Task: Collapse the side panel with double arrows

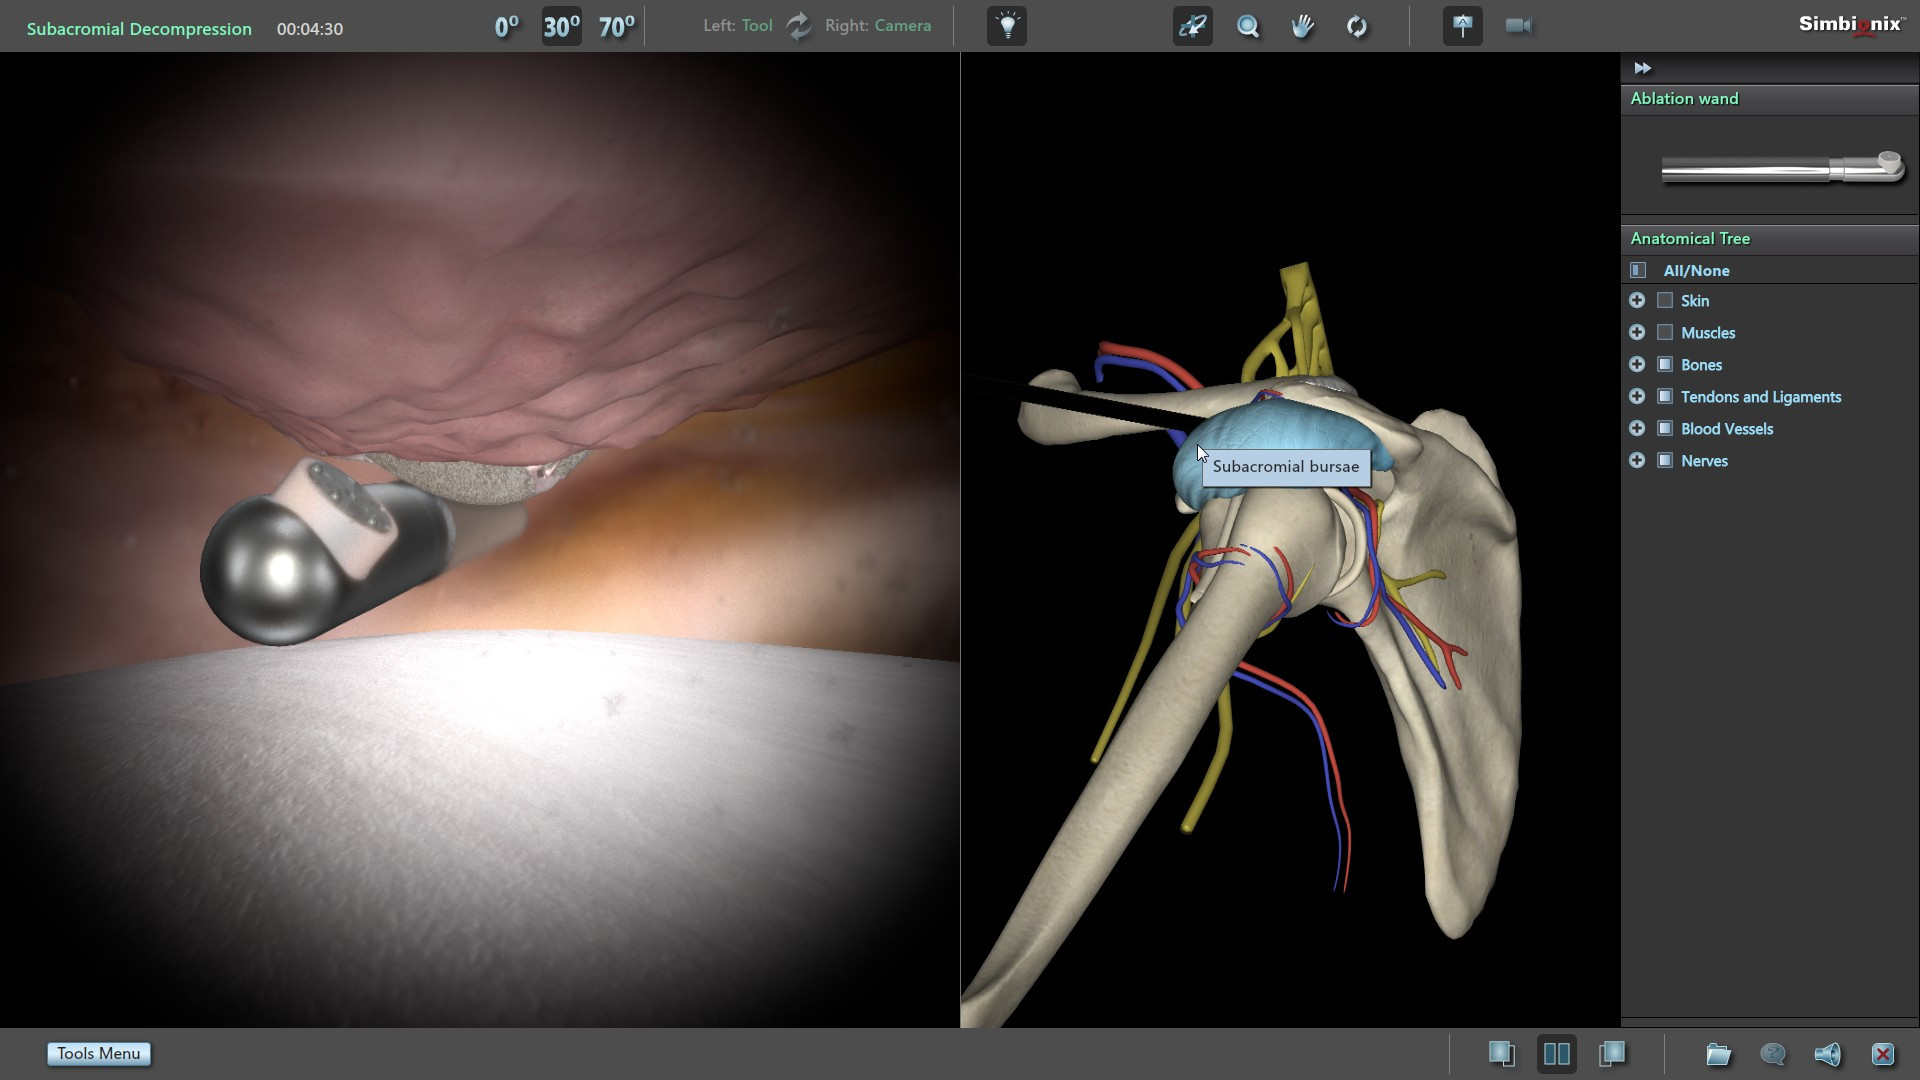Action: (1642, 68)
